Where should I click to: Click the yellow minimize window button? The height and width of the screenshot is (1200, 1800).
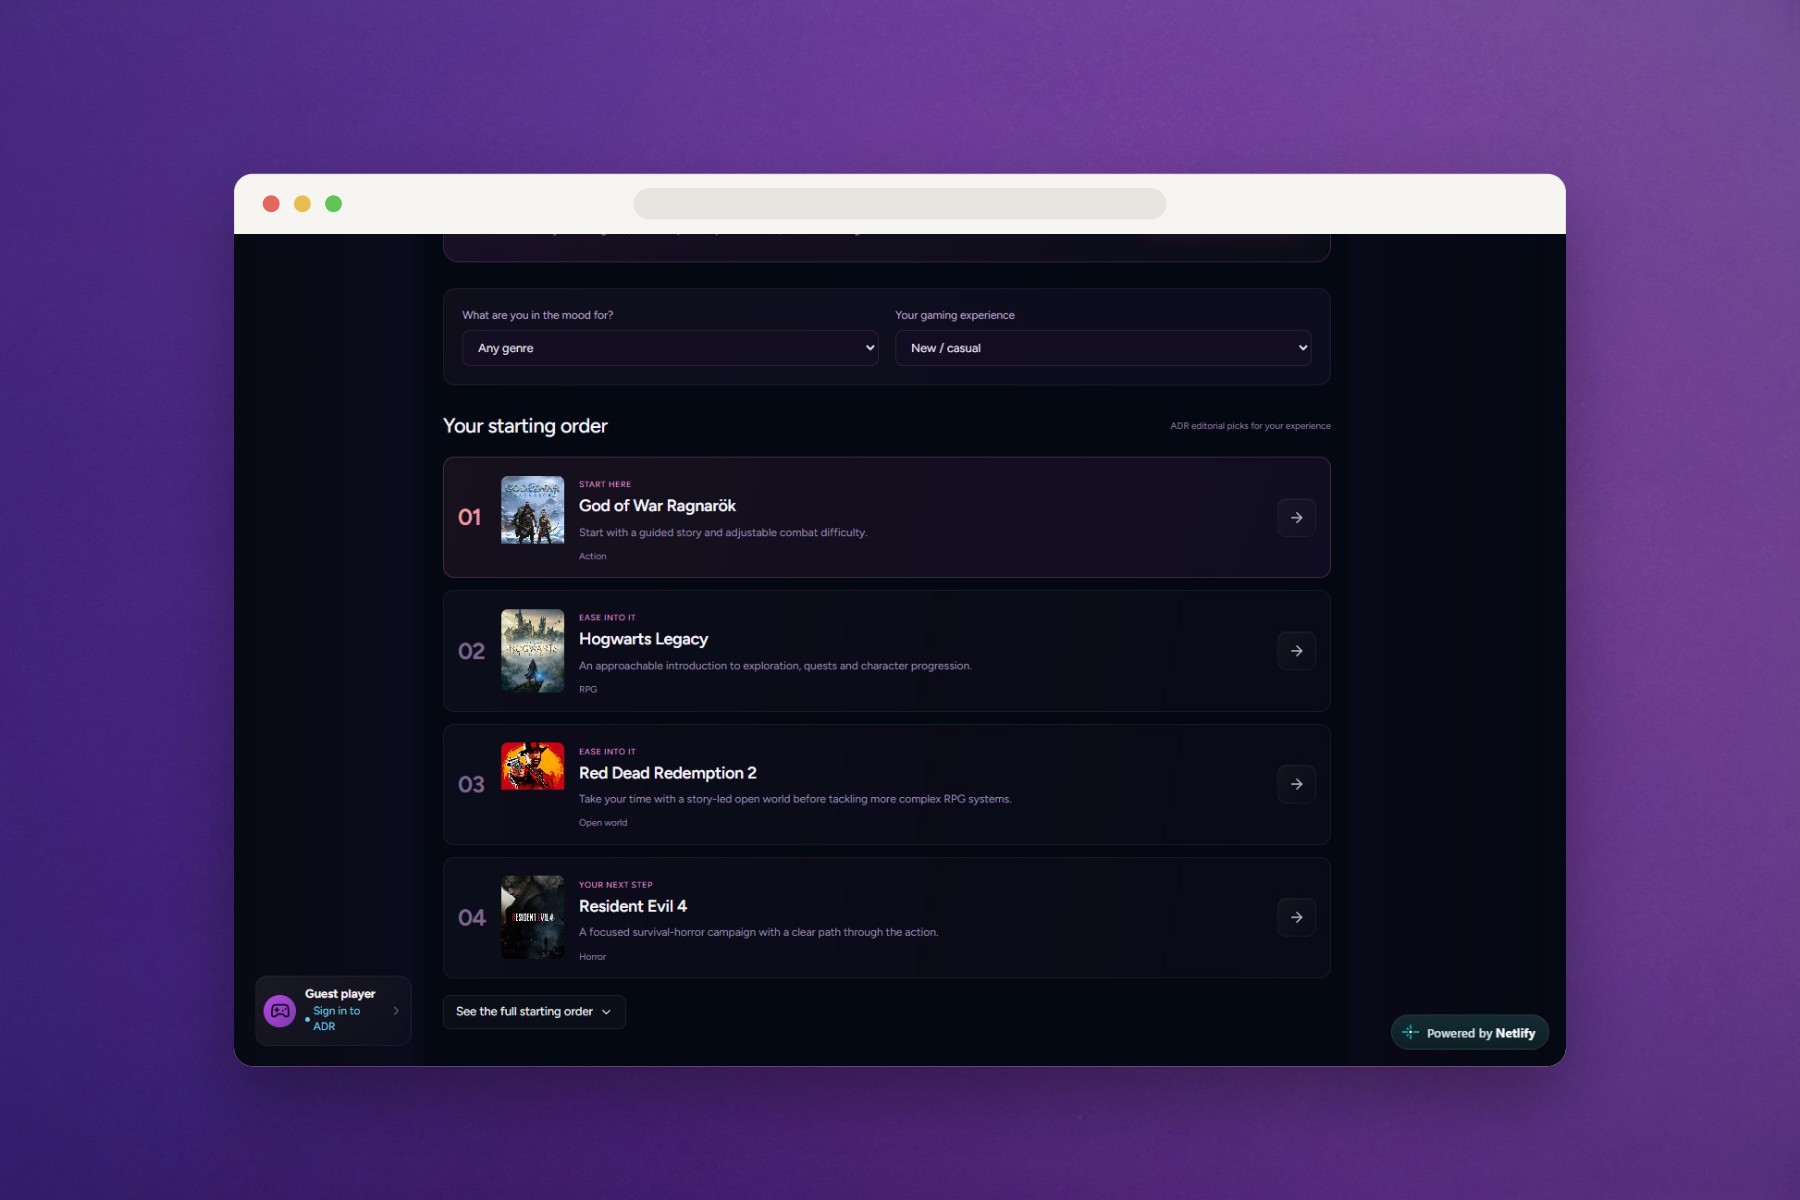(302, 204)
